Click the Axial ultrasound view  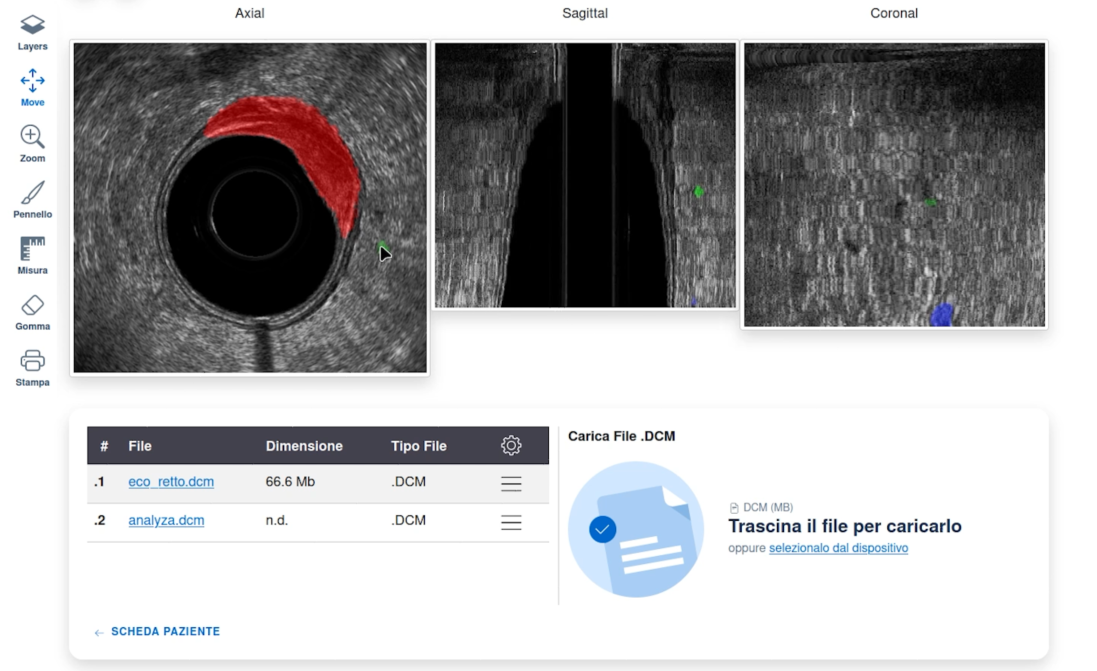250,208
